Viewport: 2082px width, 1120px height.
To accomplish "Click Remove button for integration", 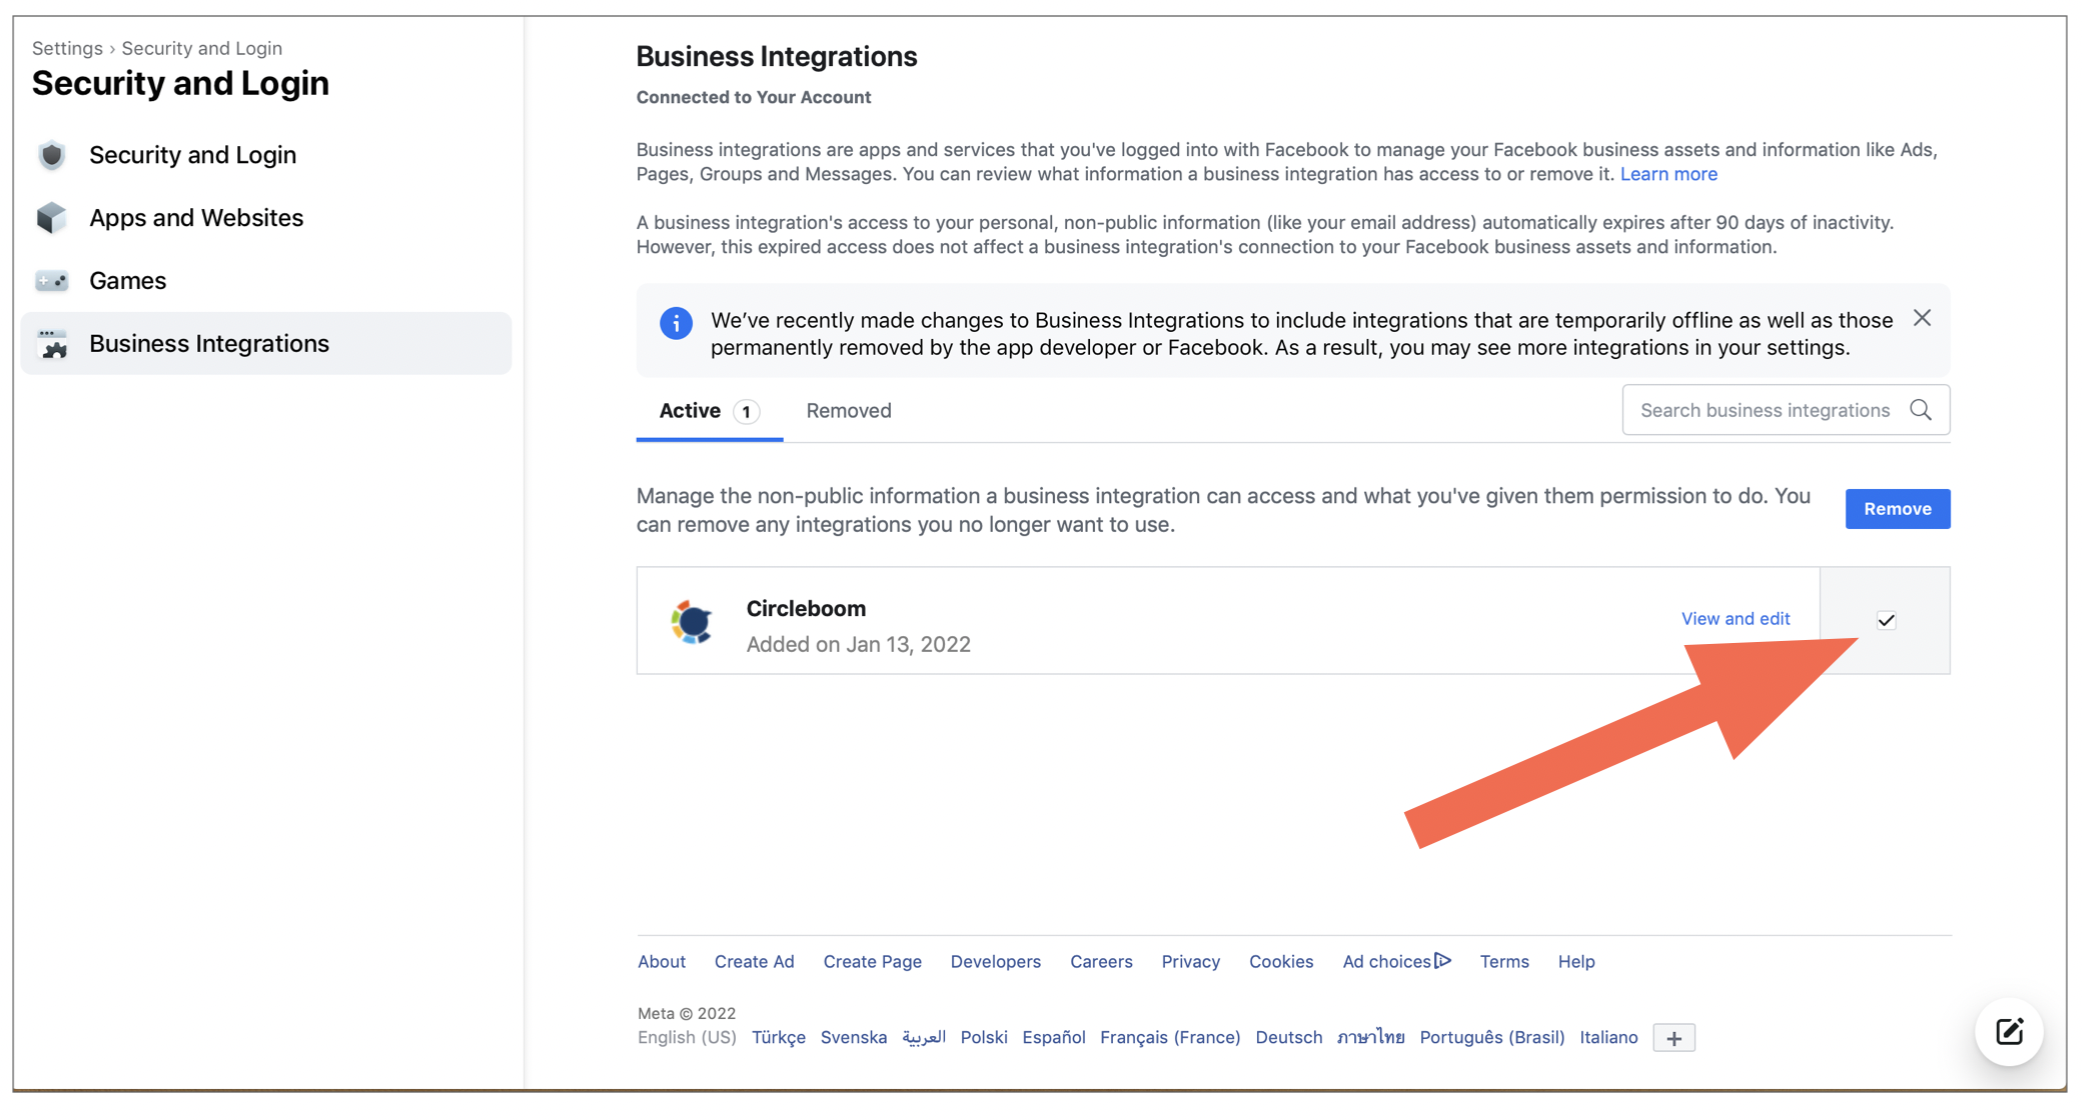I will [1897, 508].
